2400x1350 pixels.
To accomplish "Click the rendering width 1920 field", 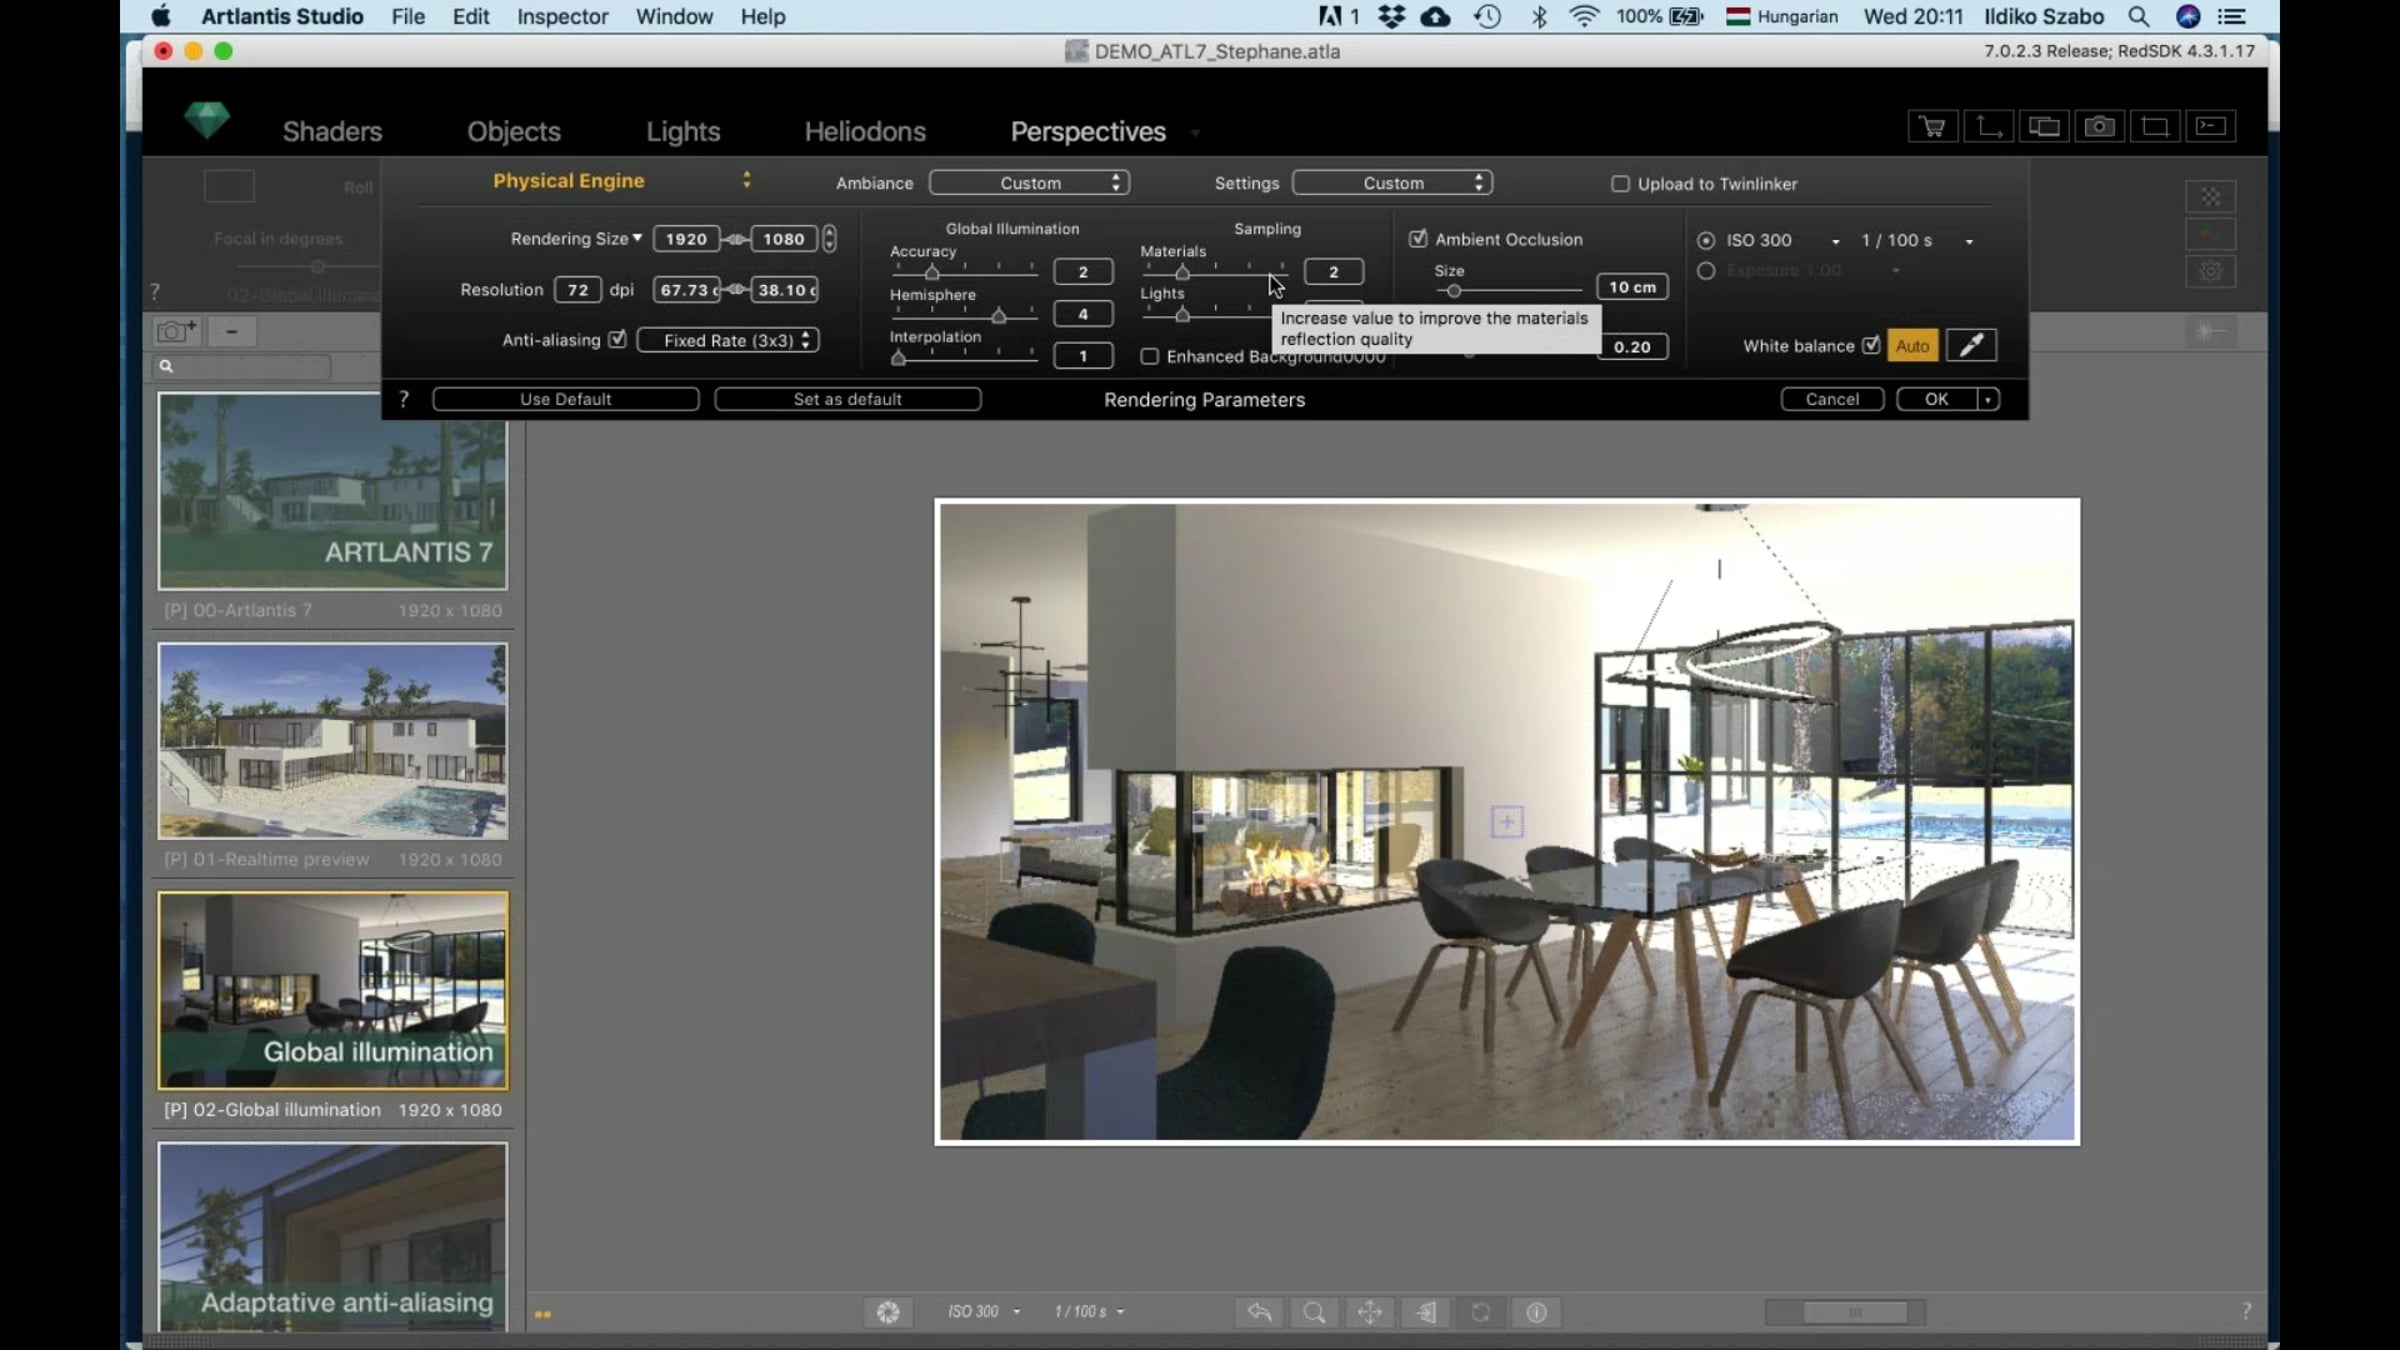I will [x=686, y=239].
